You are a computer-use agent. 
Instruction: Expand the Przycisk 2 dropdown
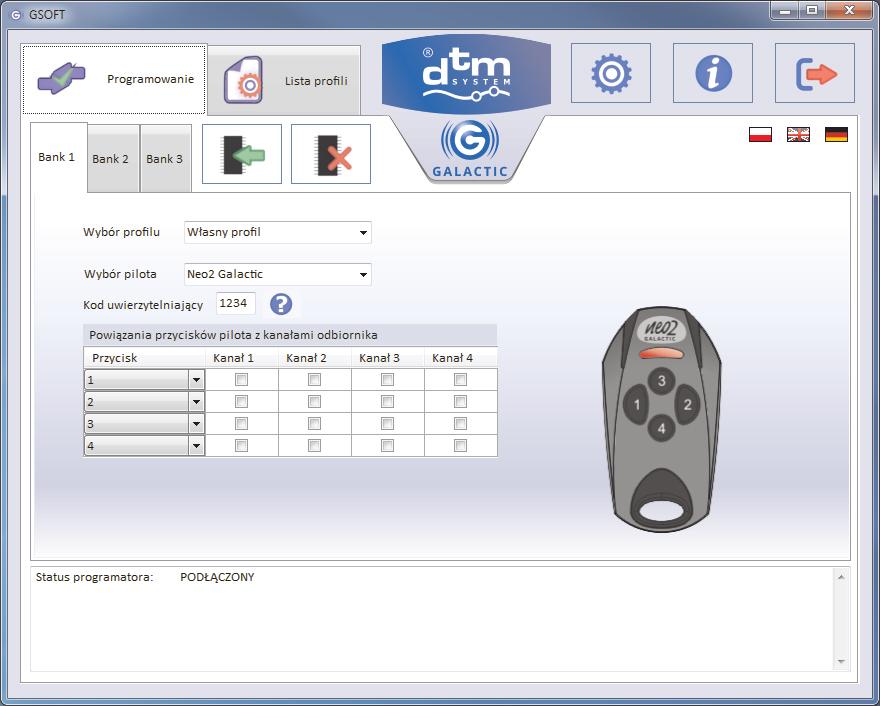(x=196, y=402)
